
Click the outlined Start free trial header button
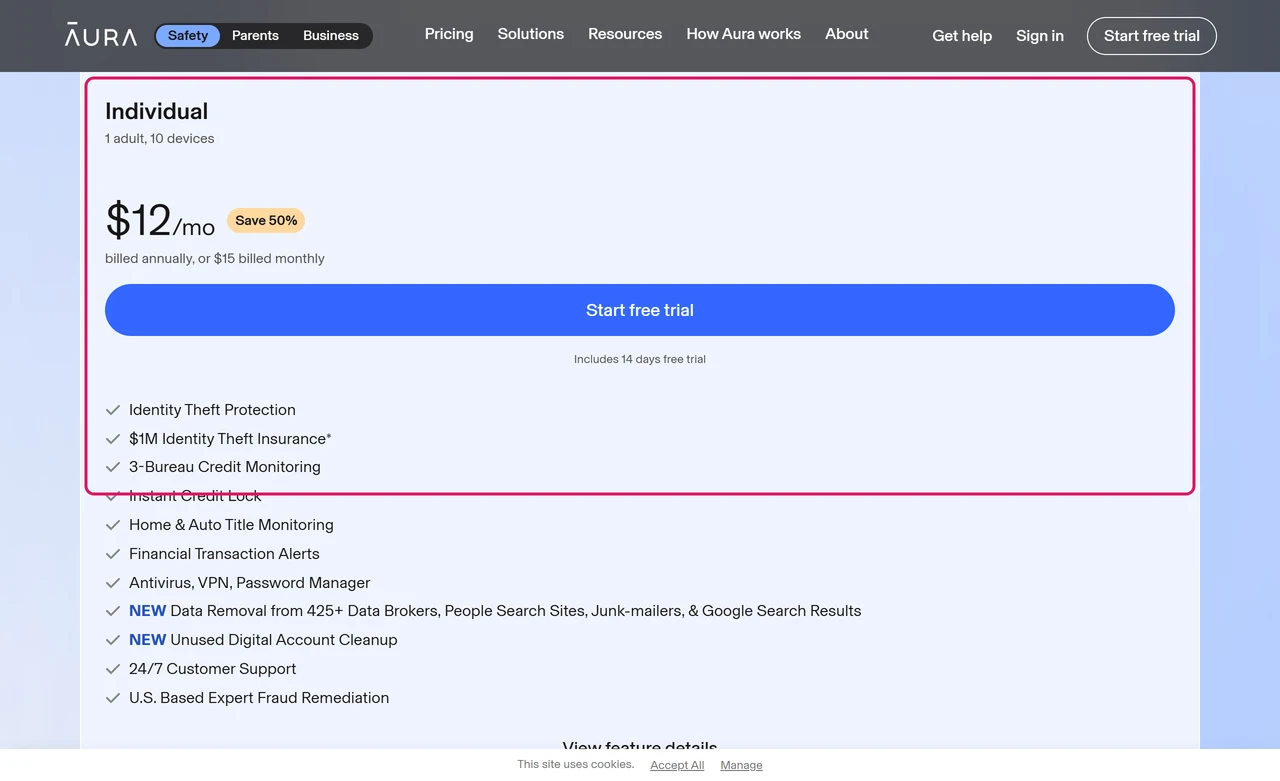(1152, 36)
